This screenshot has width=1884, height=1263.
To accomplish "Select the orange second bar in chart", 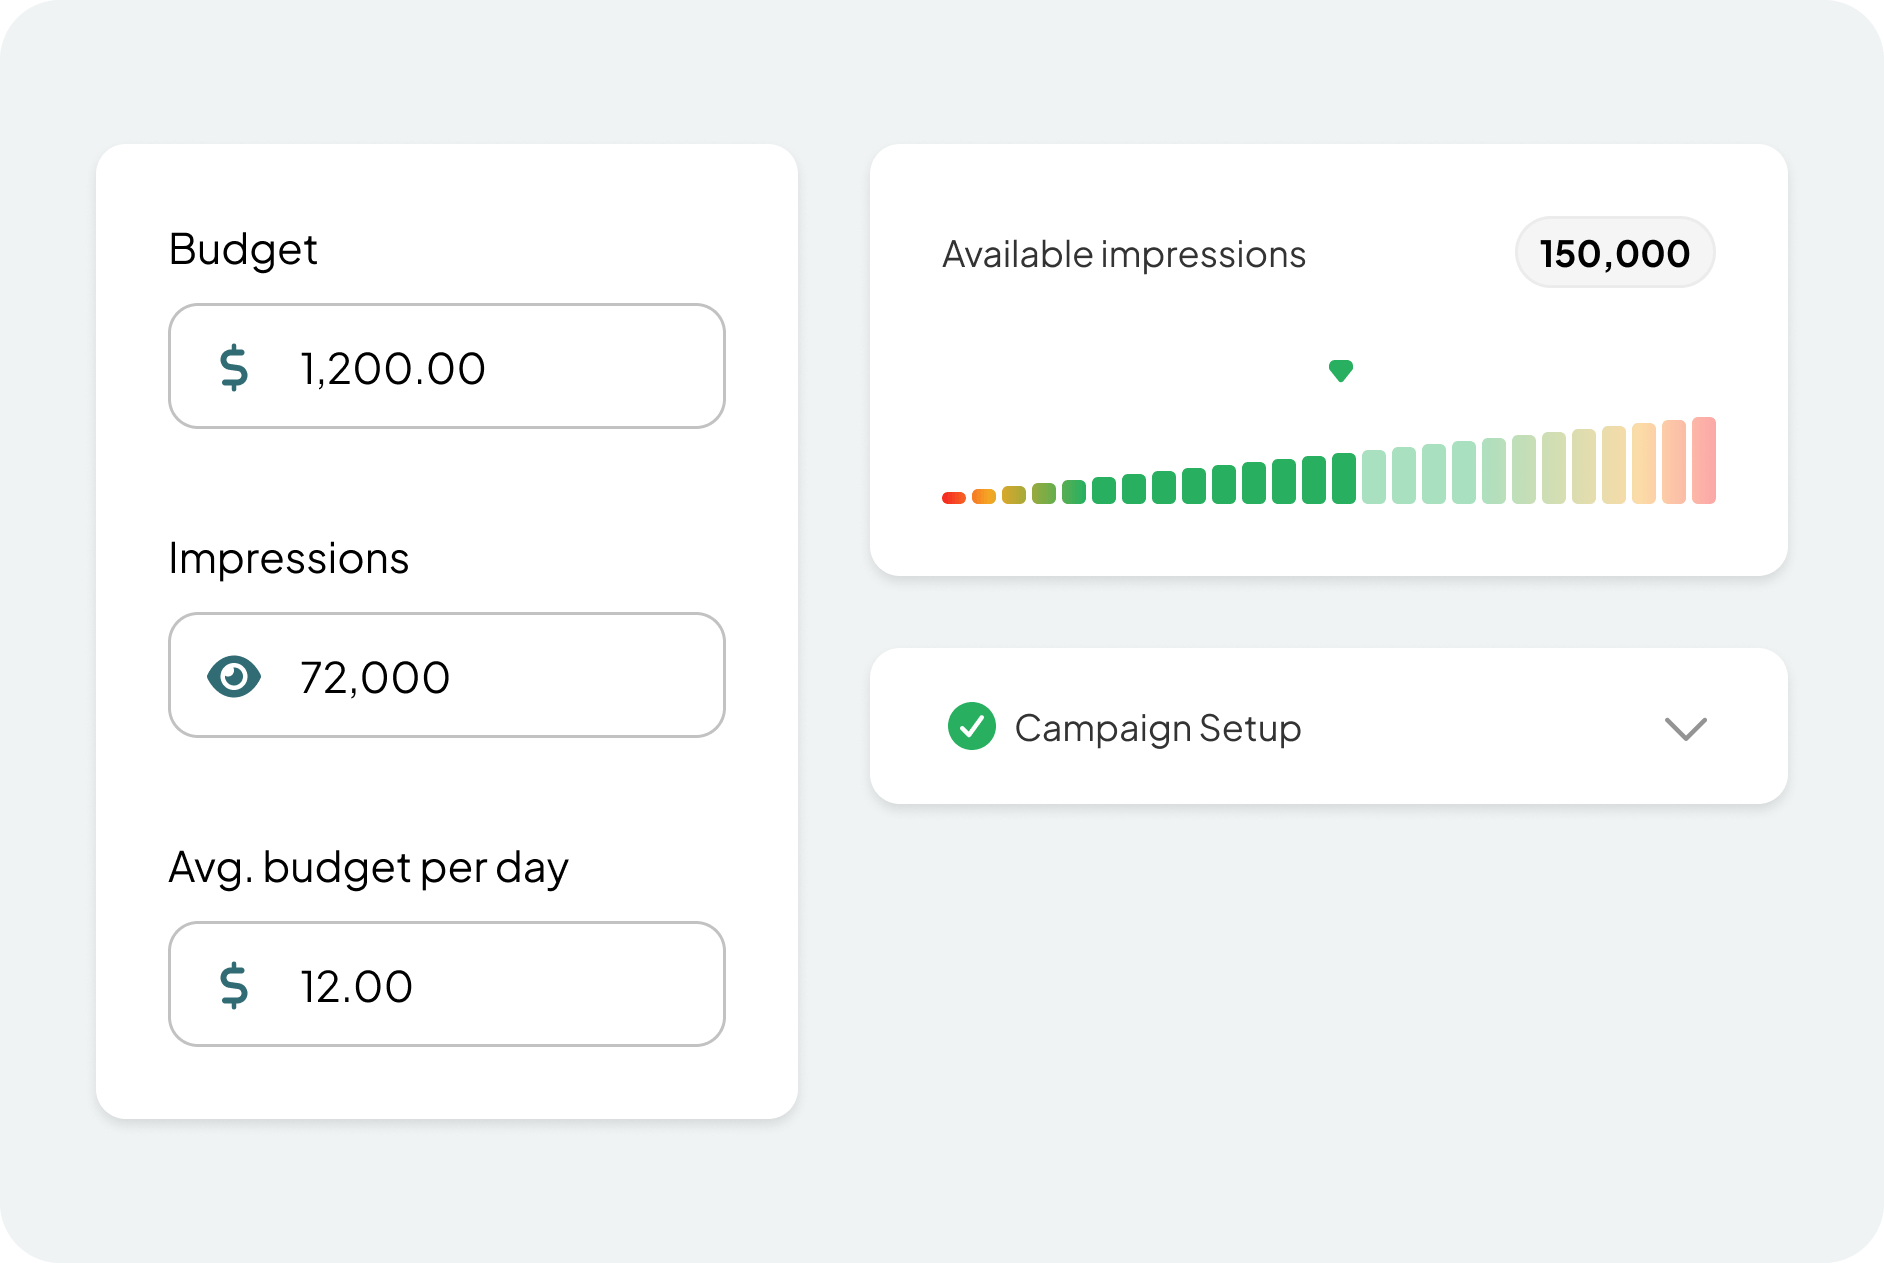I will (x=984, y=496).
